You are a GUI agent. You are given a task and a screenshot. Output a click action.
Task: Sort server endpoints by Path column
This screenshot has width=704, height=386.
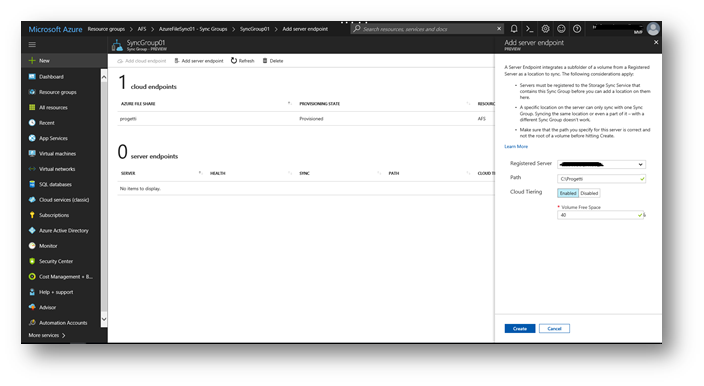[394, 173]
